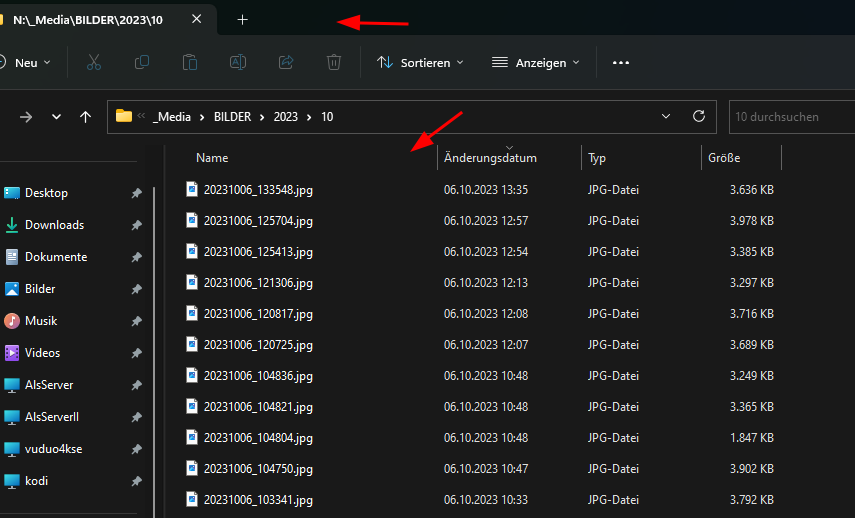The image size is (855, 518).
Task: Click the Paste clipboard icon
Action: pyautogui.click(x=190, y=63)
